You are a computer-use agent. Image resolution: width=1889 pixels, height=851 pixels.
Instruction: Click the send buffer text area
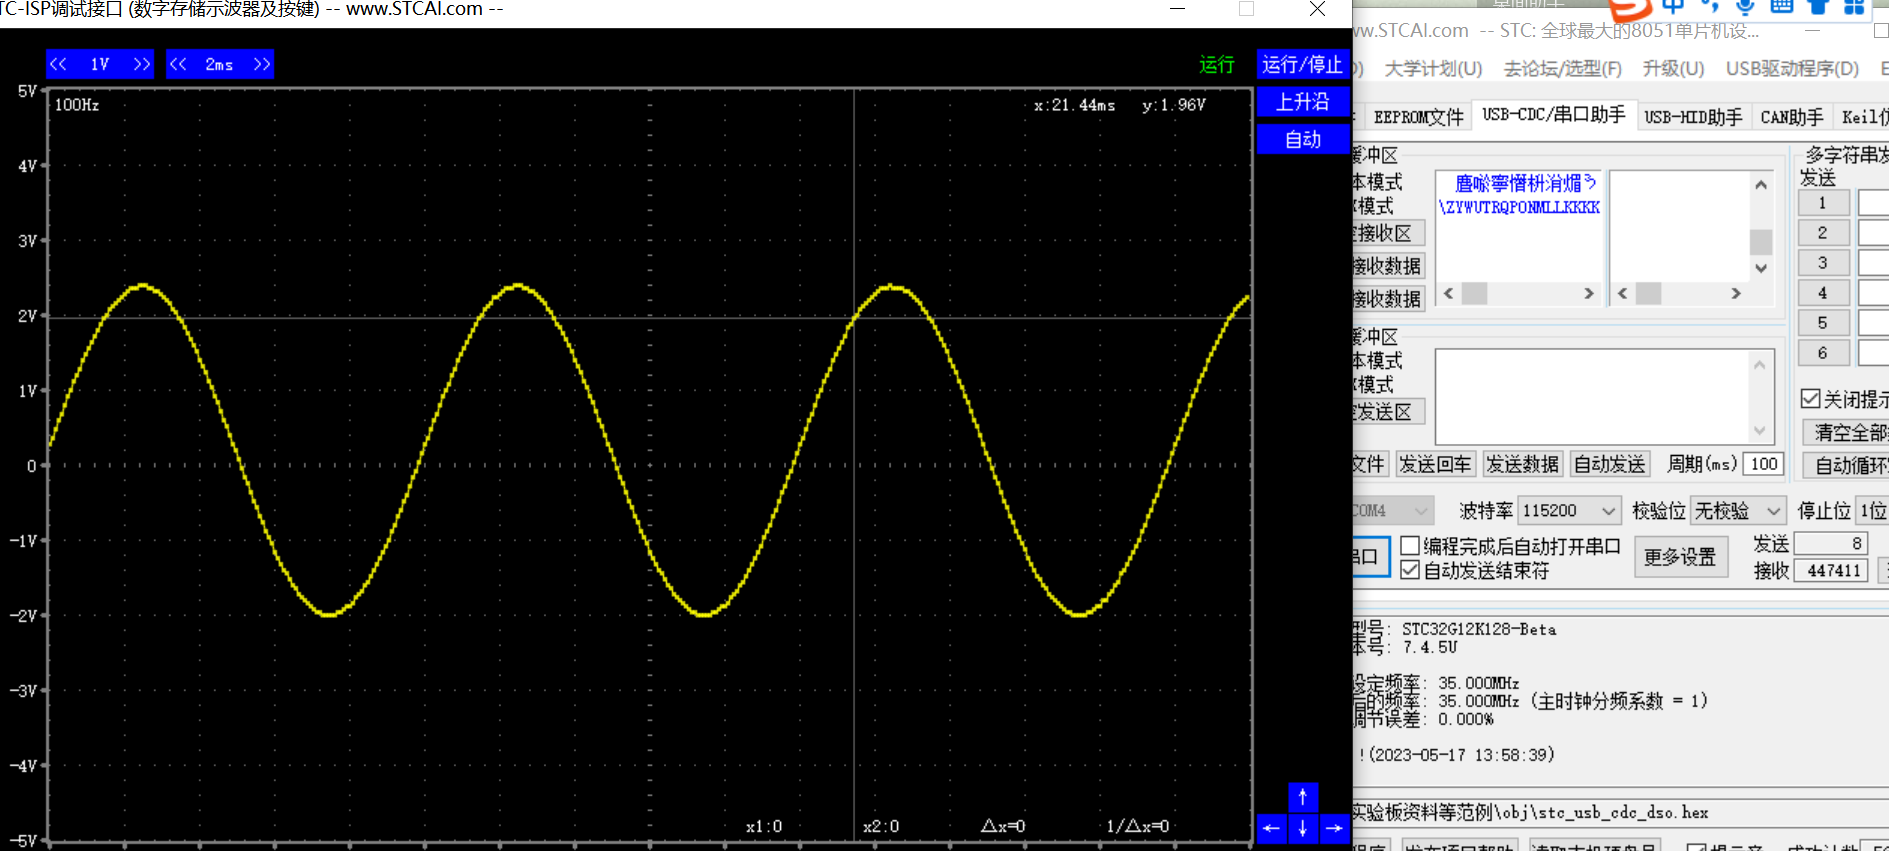1592,396
